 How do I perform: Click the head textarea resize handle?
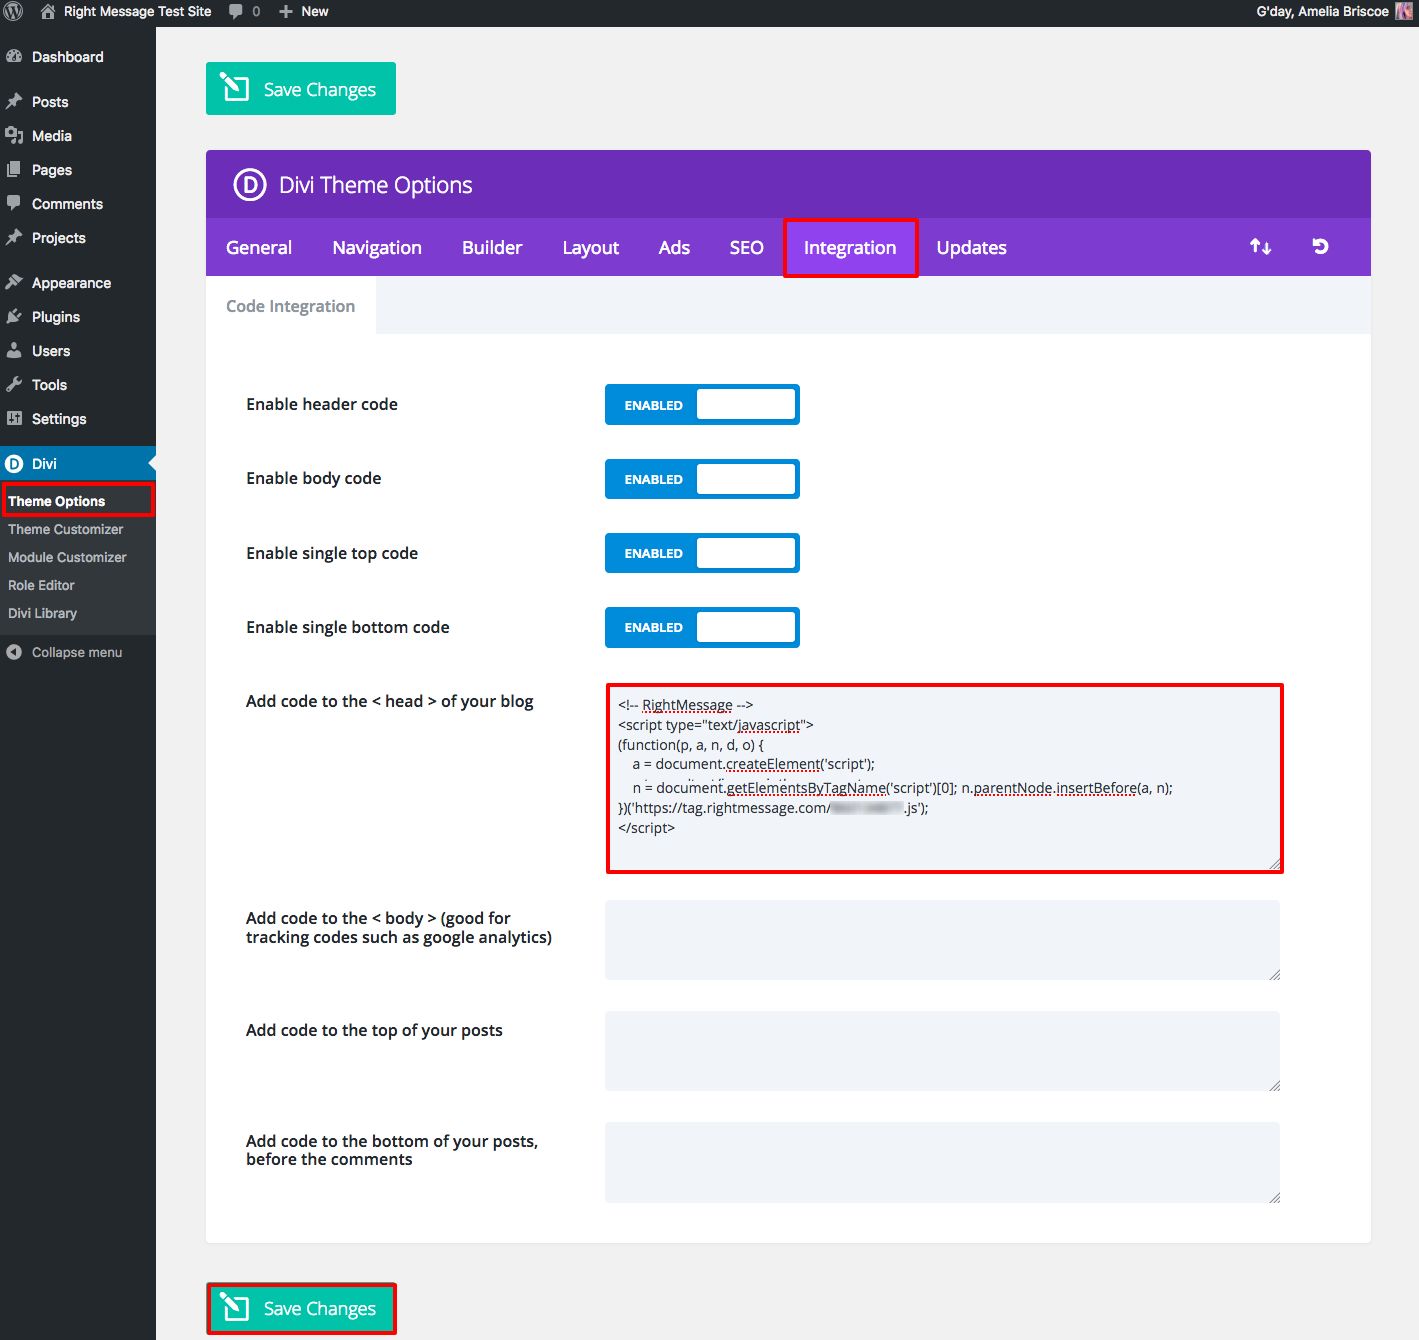pos(1274,864)
